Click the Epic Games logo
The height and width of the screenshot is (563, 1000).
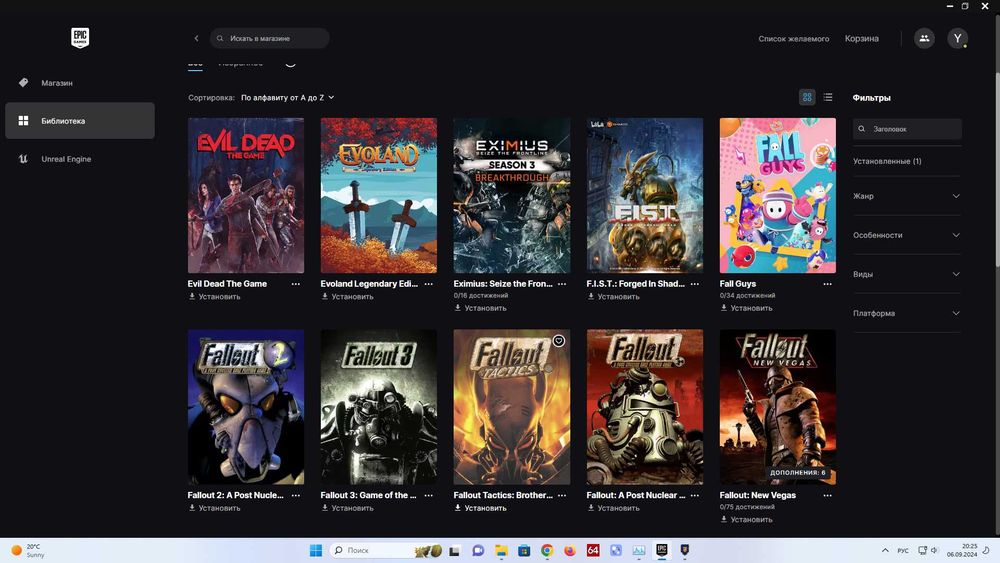(x=80, y=38)
